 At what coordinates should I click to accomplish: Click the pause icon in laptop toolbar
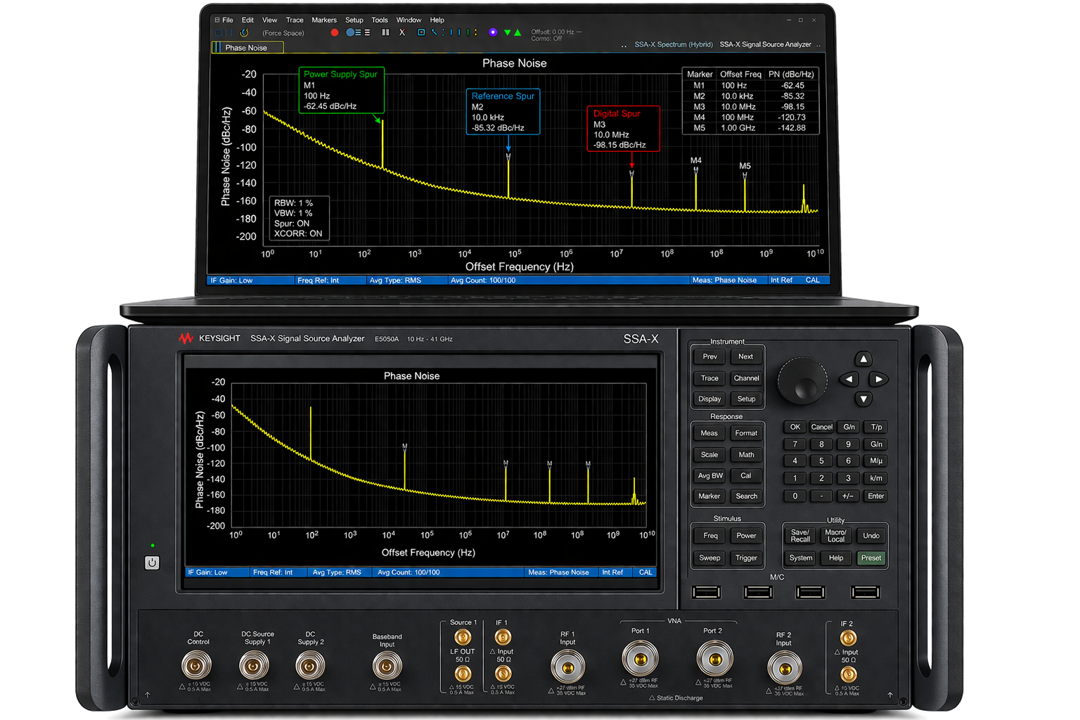coord(386,32)
